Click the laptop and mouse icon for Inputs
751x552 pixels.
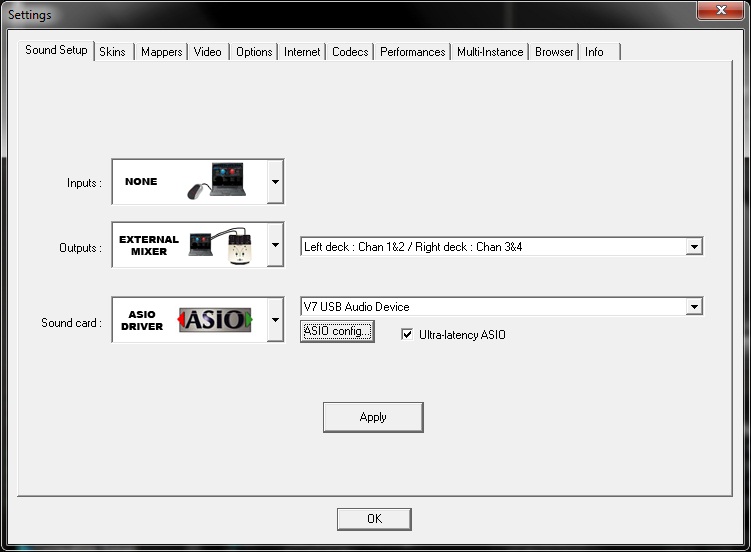(x=216, y=181)
